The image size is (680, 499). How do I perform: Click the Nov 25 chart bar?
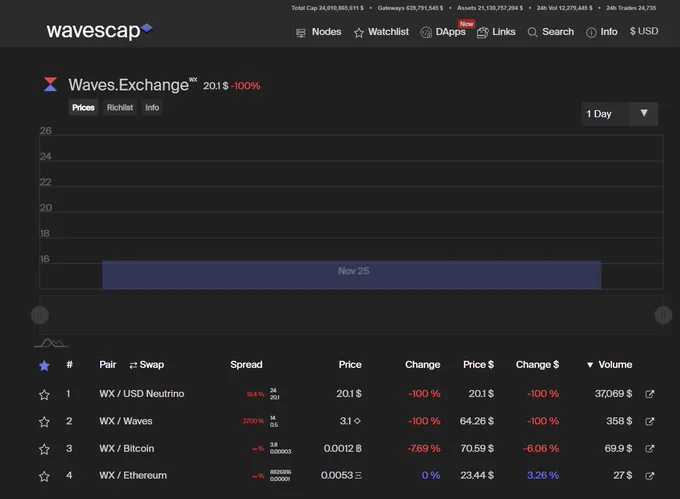352,275
